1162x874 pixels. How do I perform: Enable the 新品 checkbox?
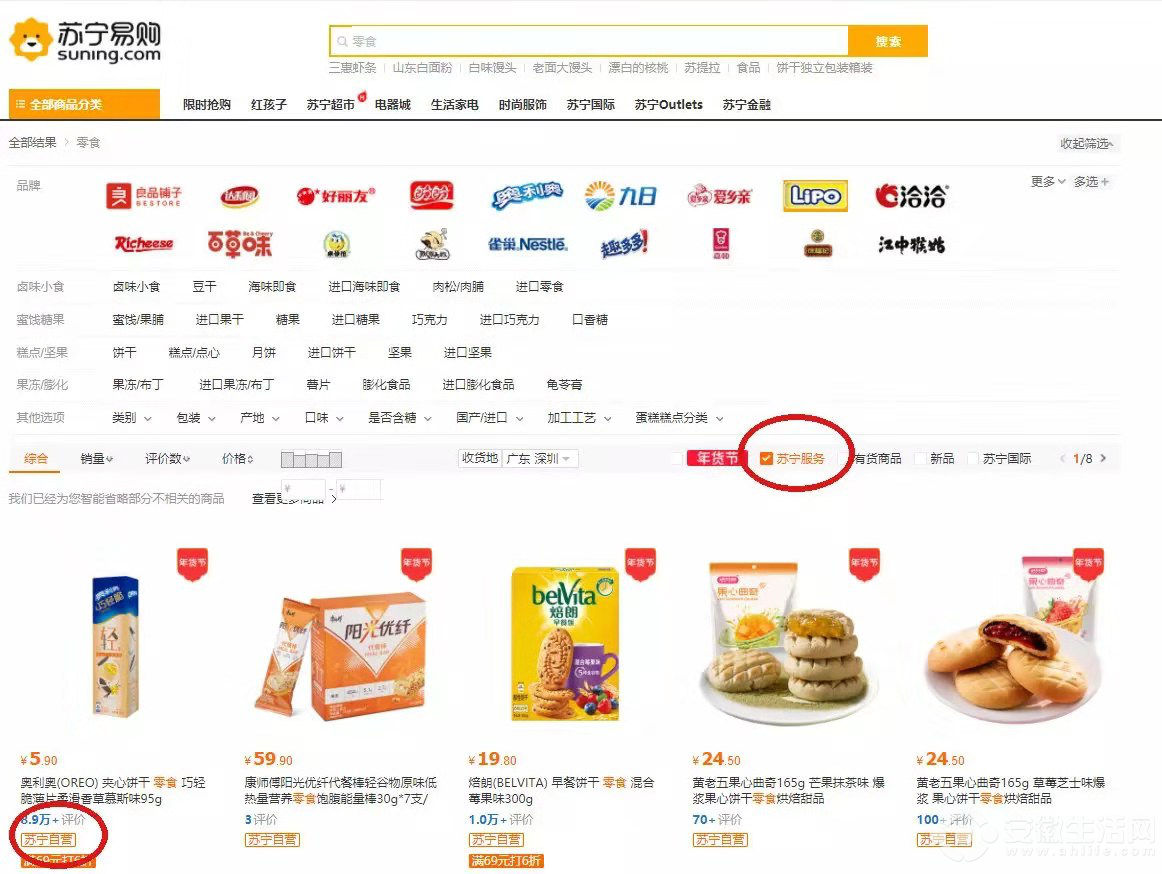[920, 459]
